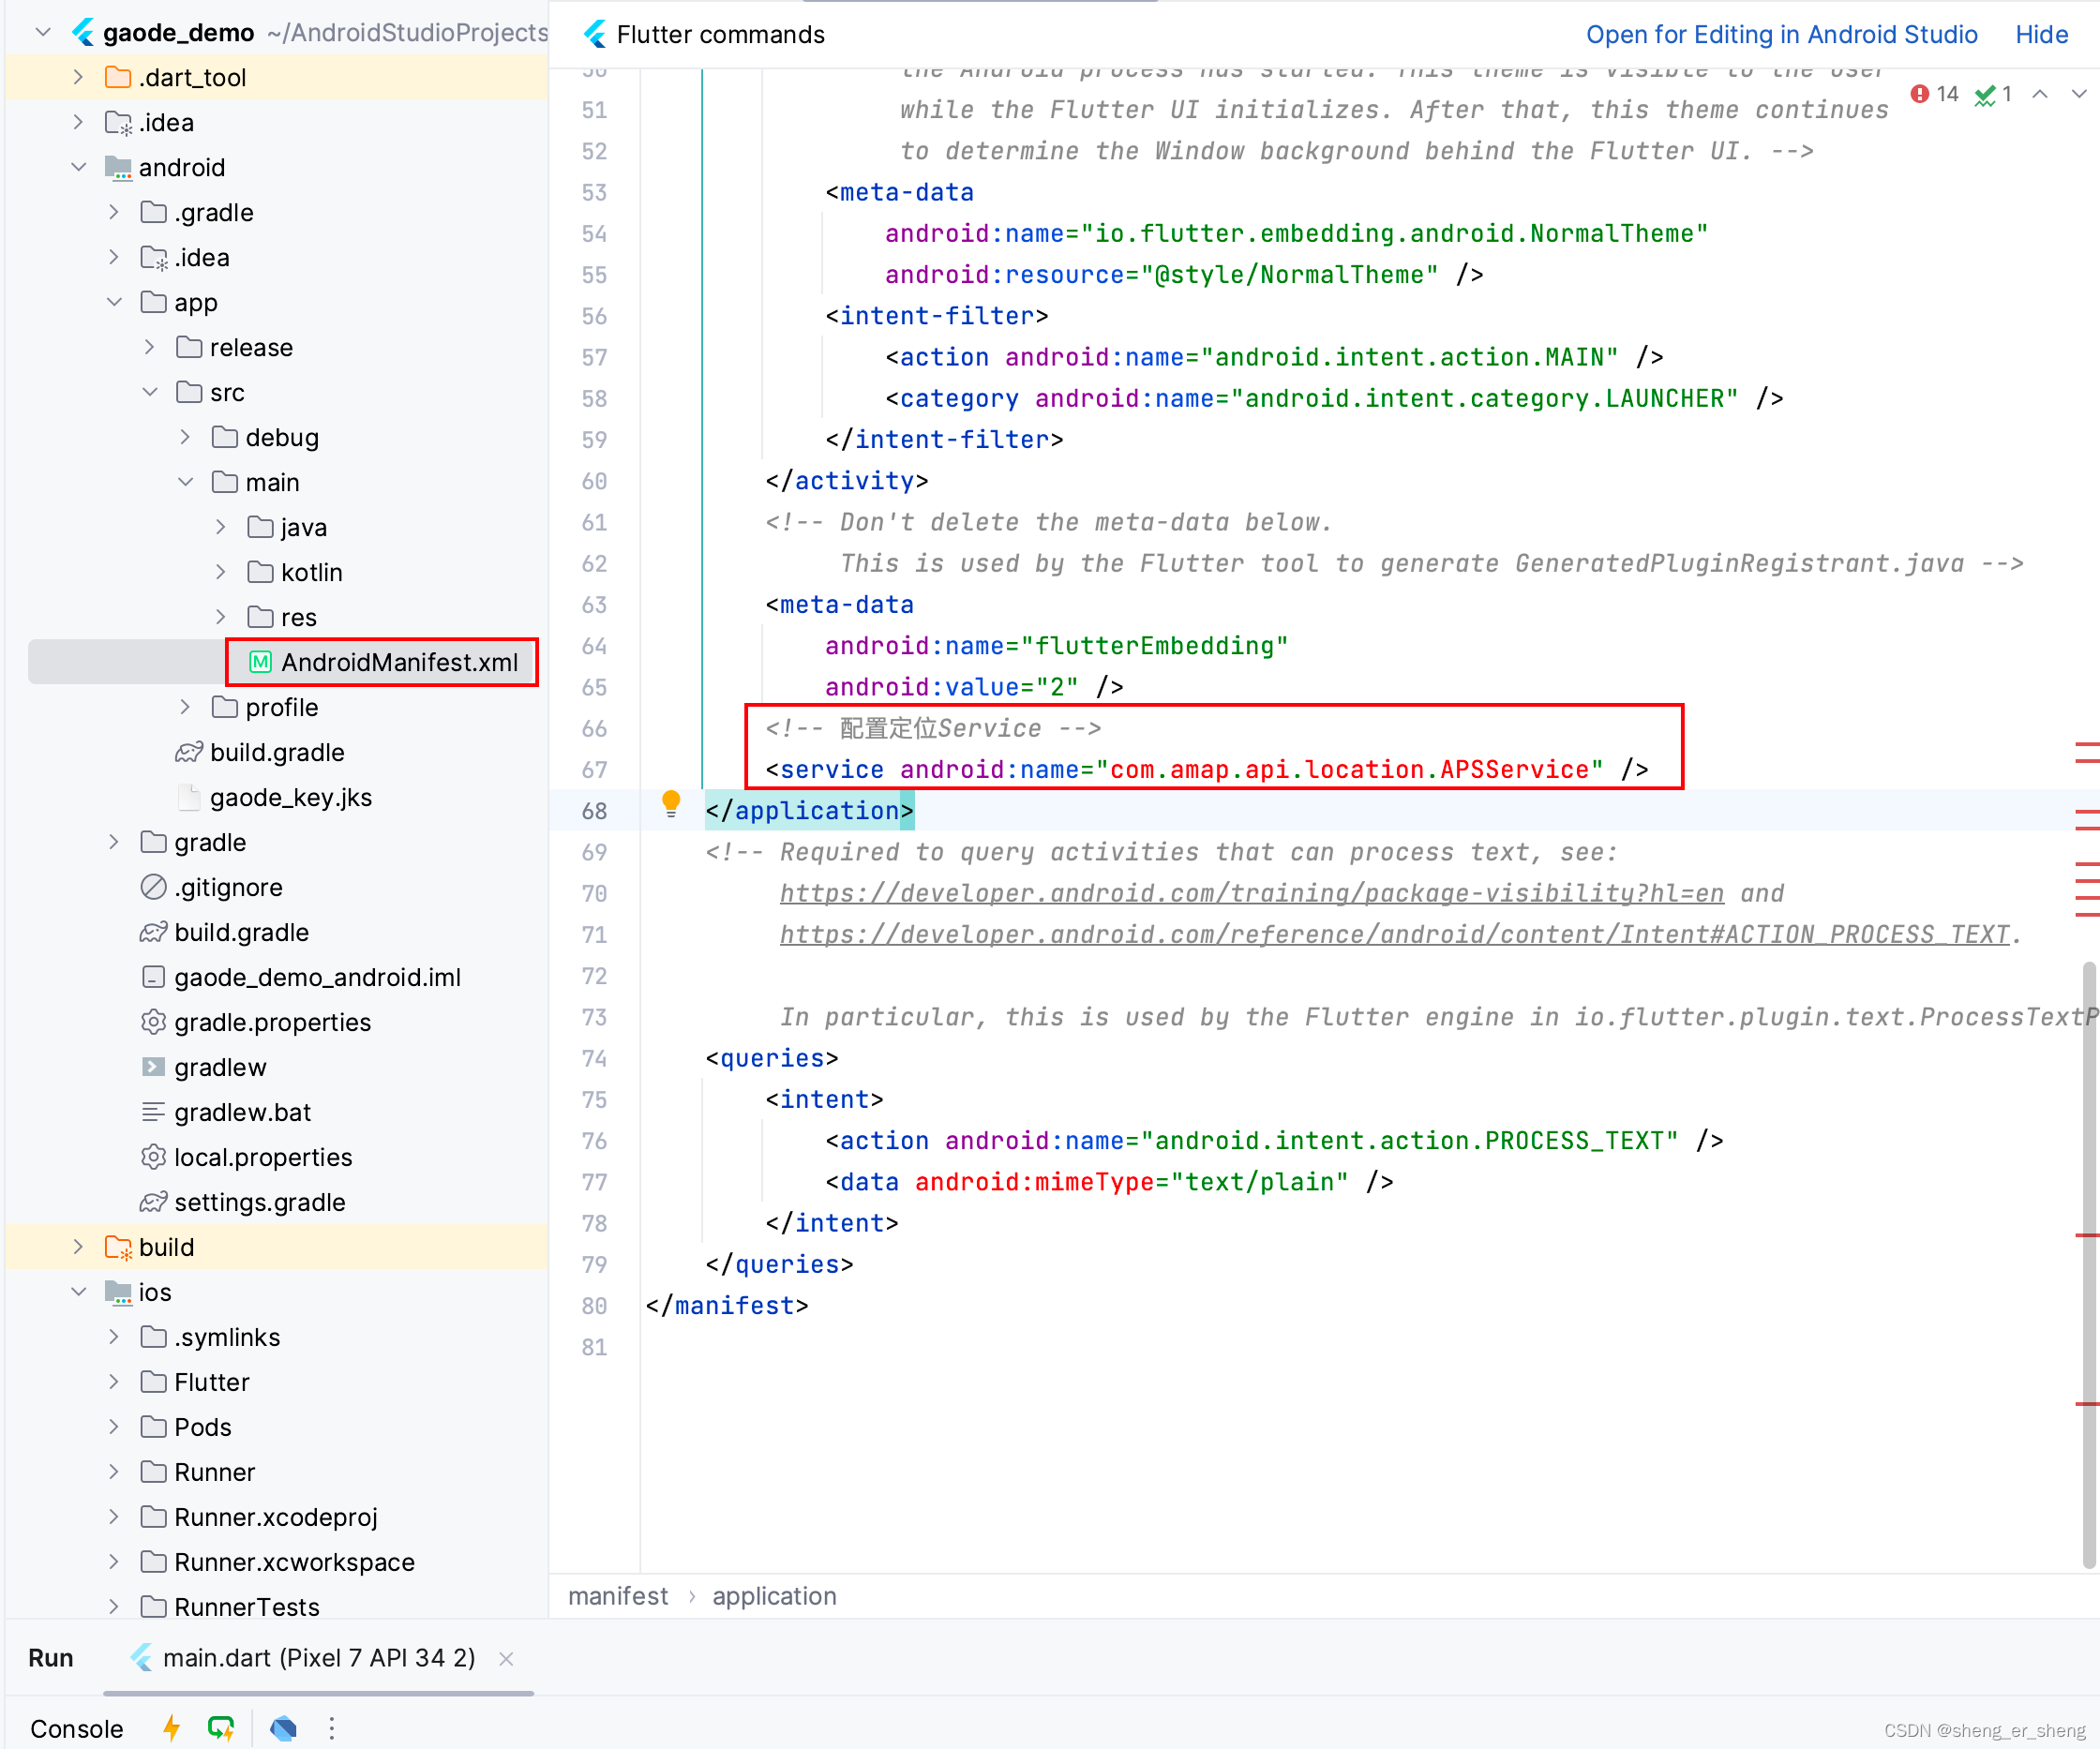2100x1749 pixels.
Task: Select AndroidManifest.xml in project tree
Action: coord(398,662)
